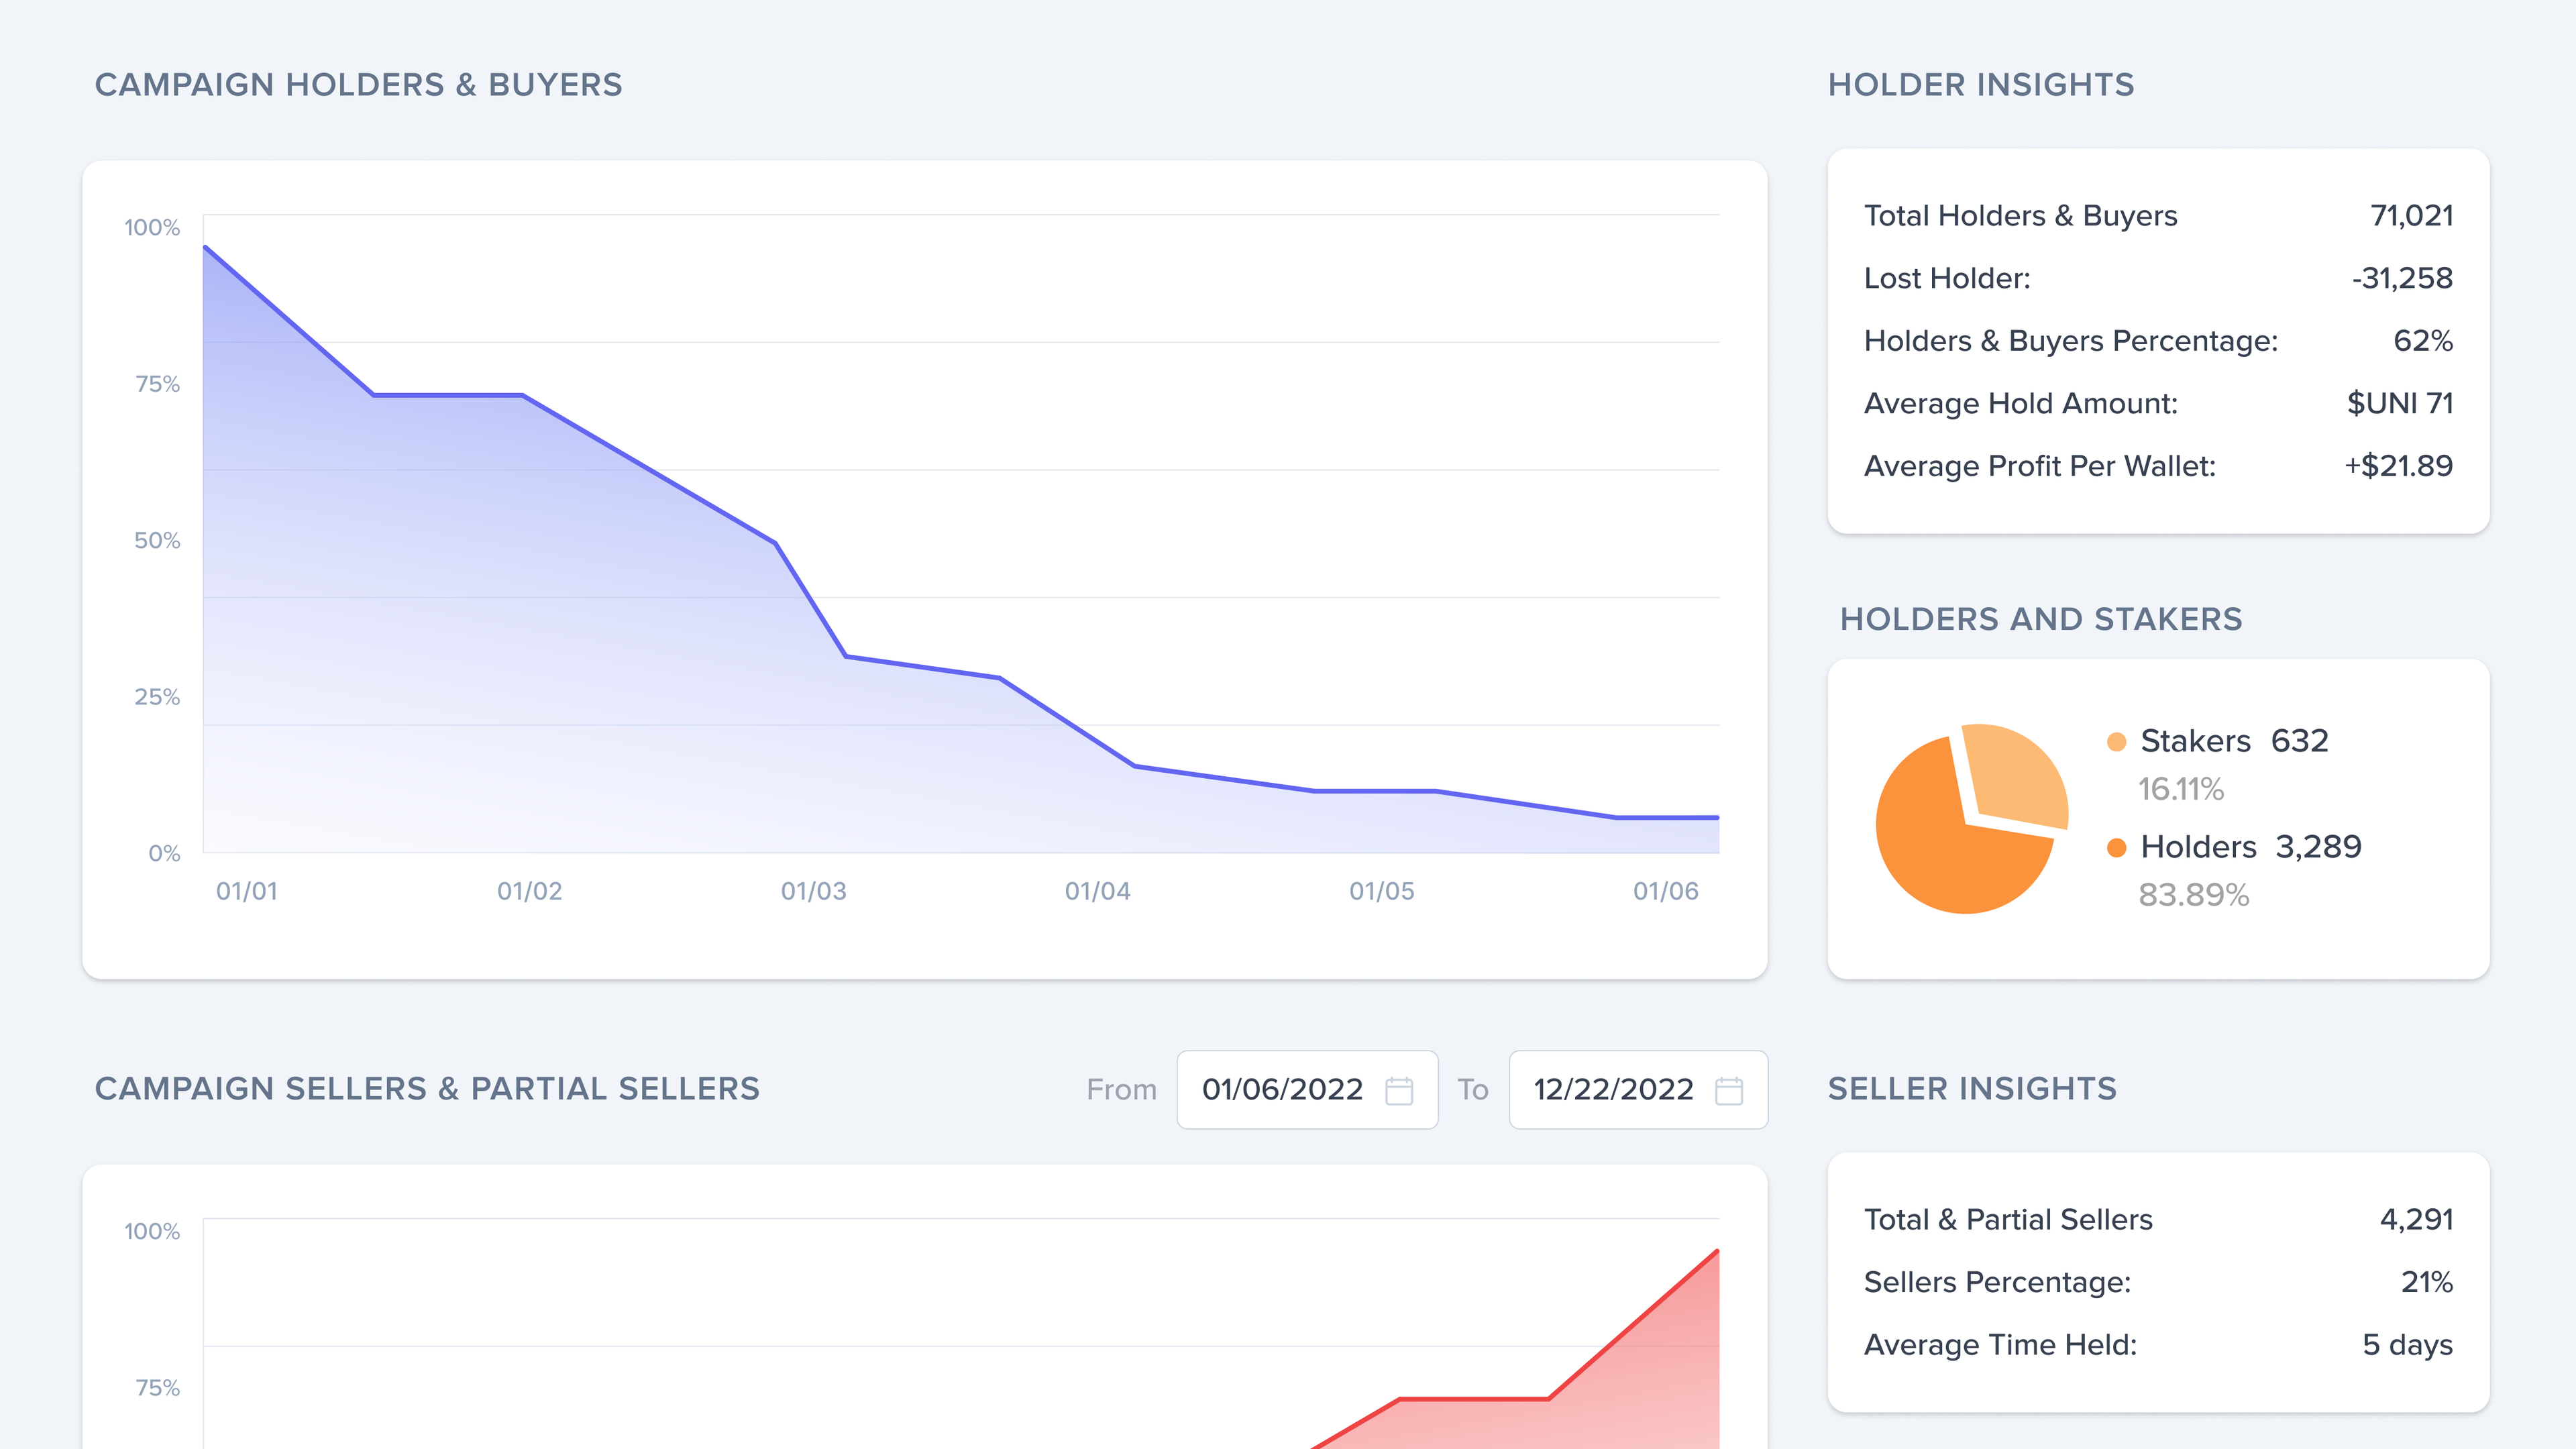Click the 01/01 x-axis label
The width and height of the screenshot is (2576, 1449).
pos(247,891)
